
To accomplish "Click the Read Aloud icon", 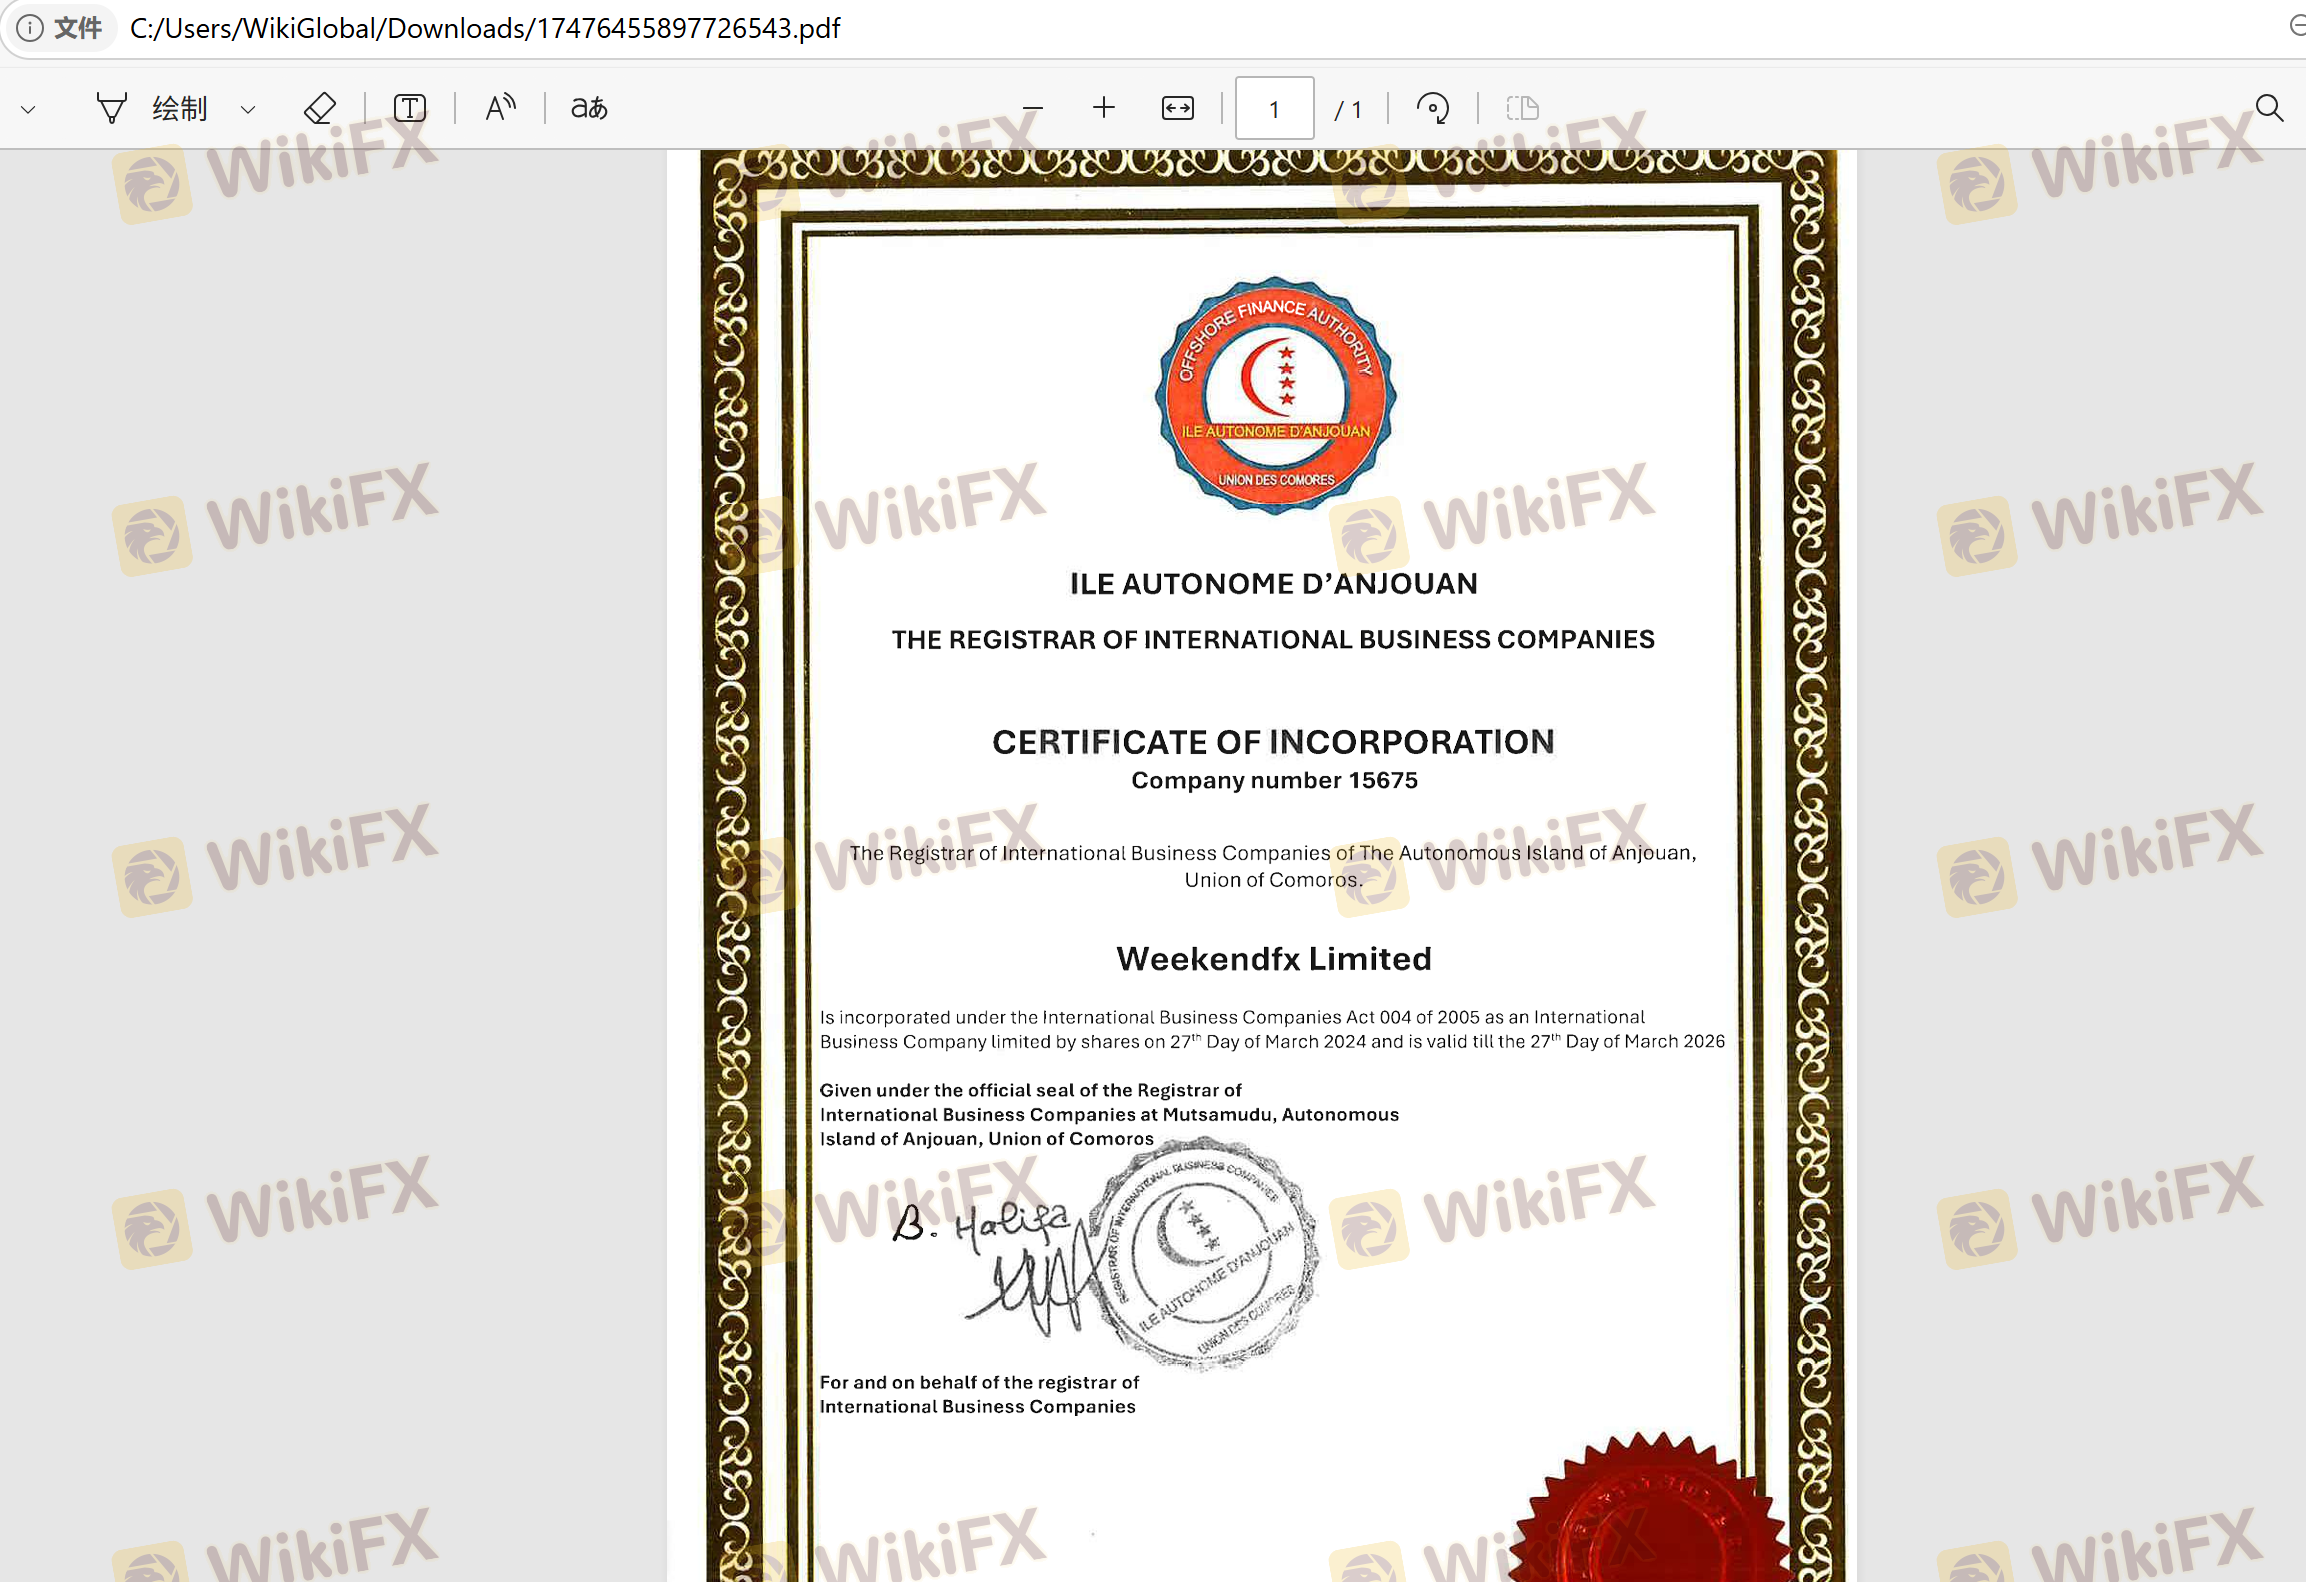I will [x=500, y=108].
